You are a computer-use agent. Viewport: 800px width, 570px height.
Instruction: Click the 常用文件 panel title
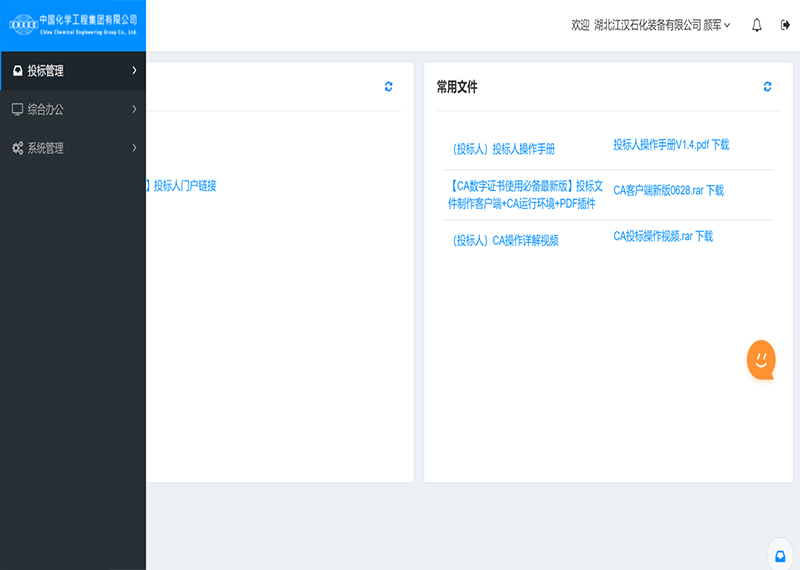[x=457, y=87]
